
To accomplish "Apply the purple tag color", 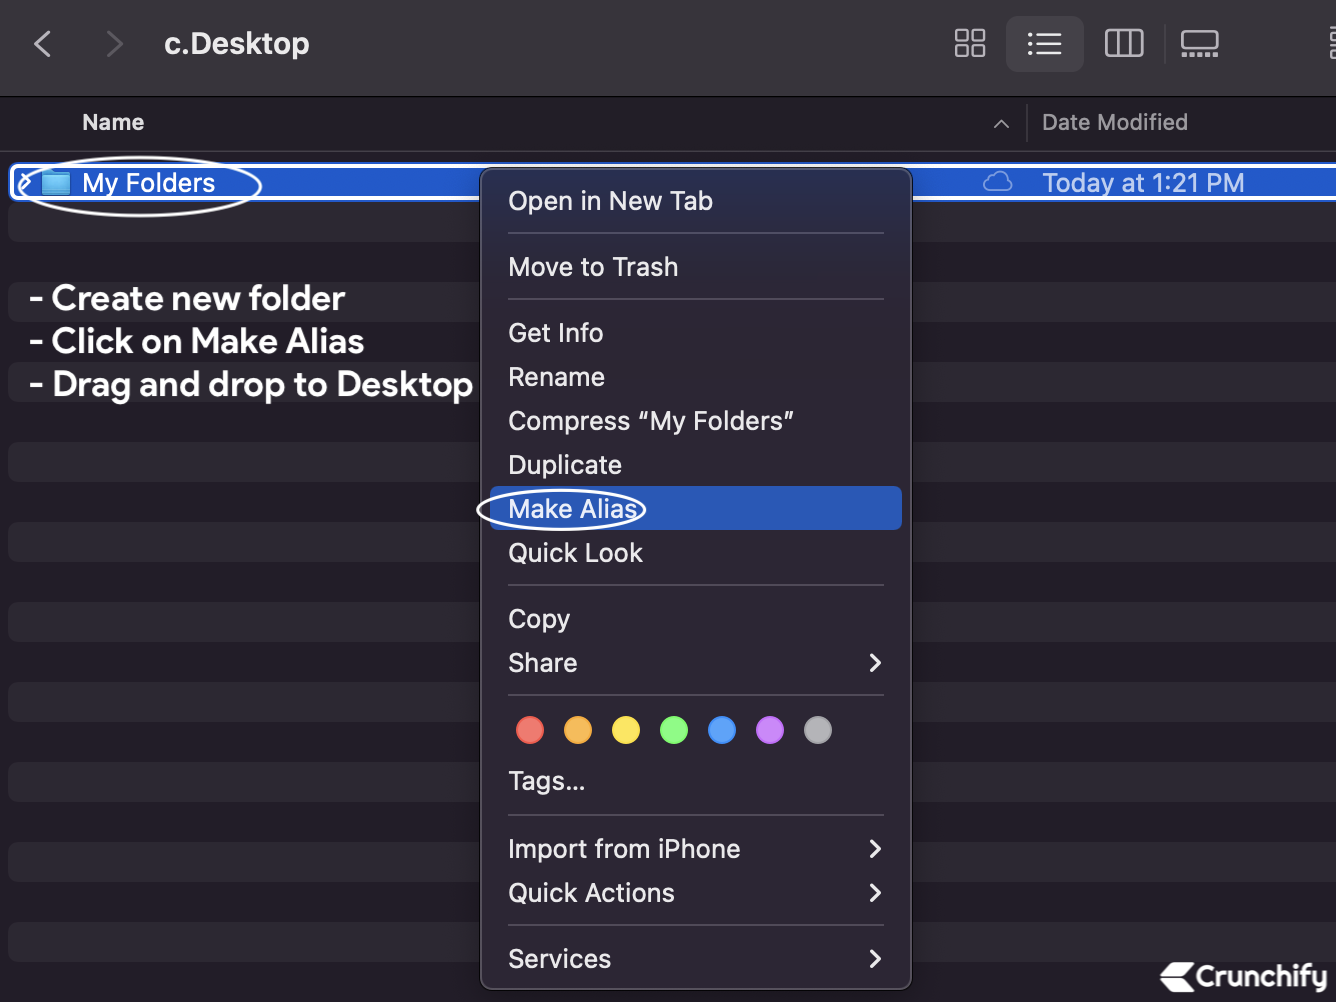I will click(x=770, y=730).
